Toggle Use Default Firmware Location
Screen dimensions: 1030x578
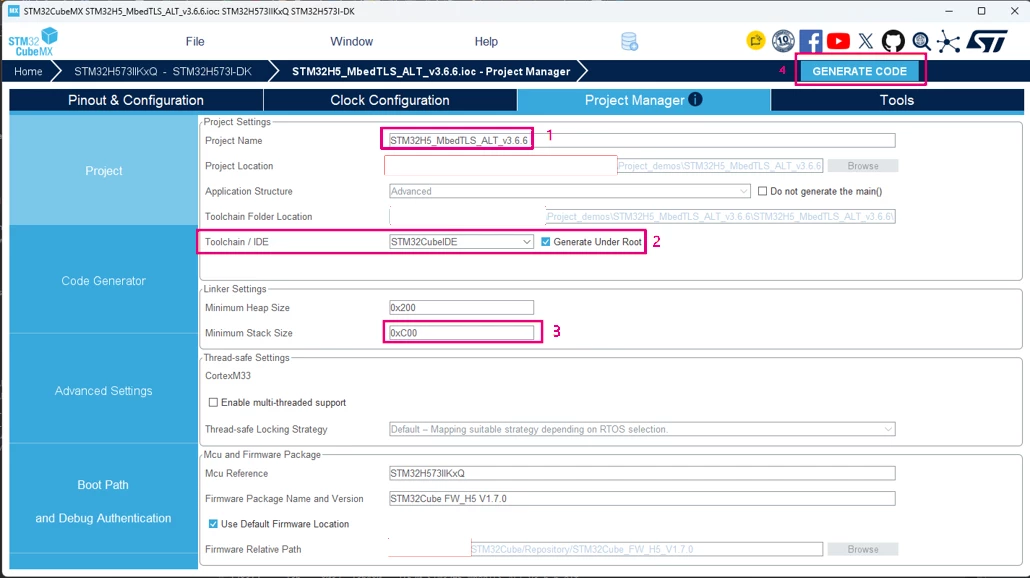(x=213, y=523)
